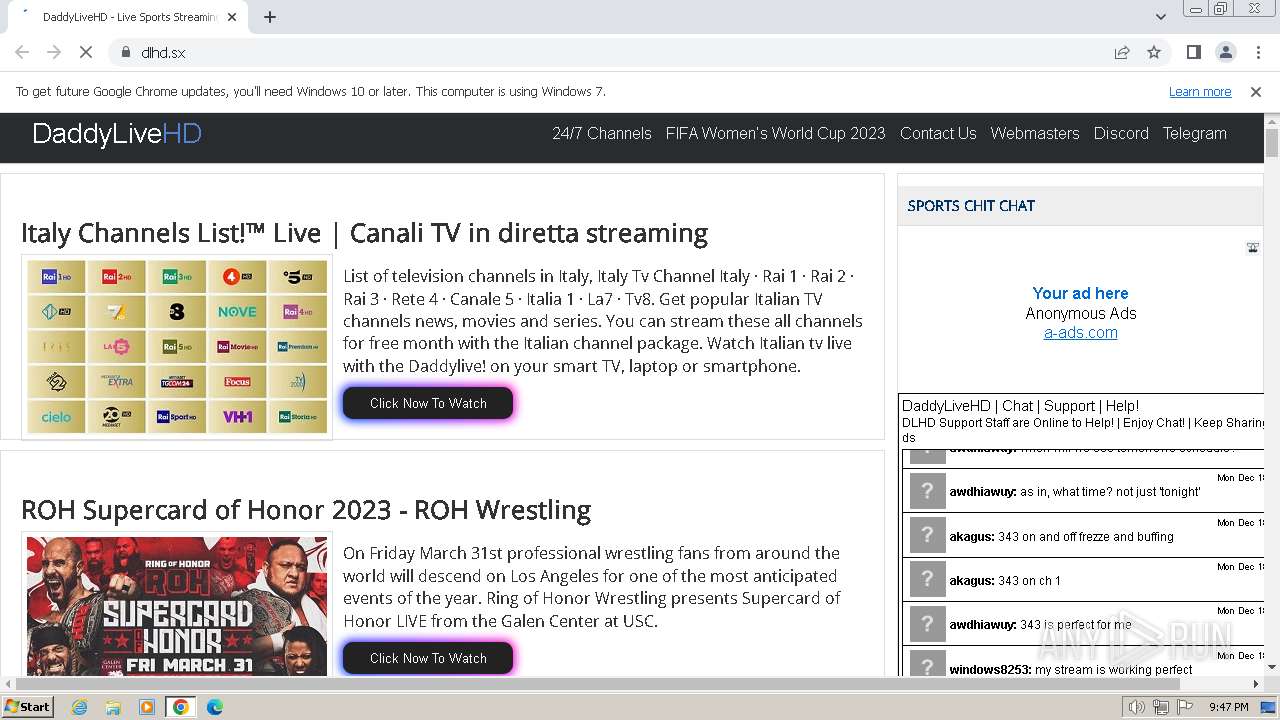Screen dimensions: 1280x720
Task: Open the Webmasters menu item
Action: 1035,133
